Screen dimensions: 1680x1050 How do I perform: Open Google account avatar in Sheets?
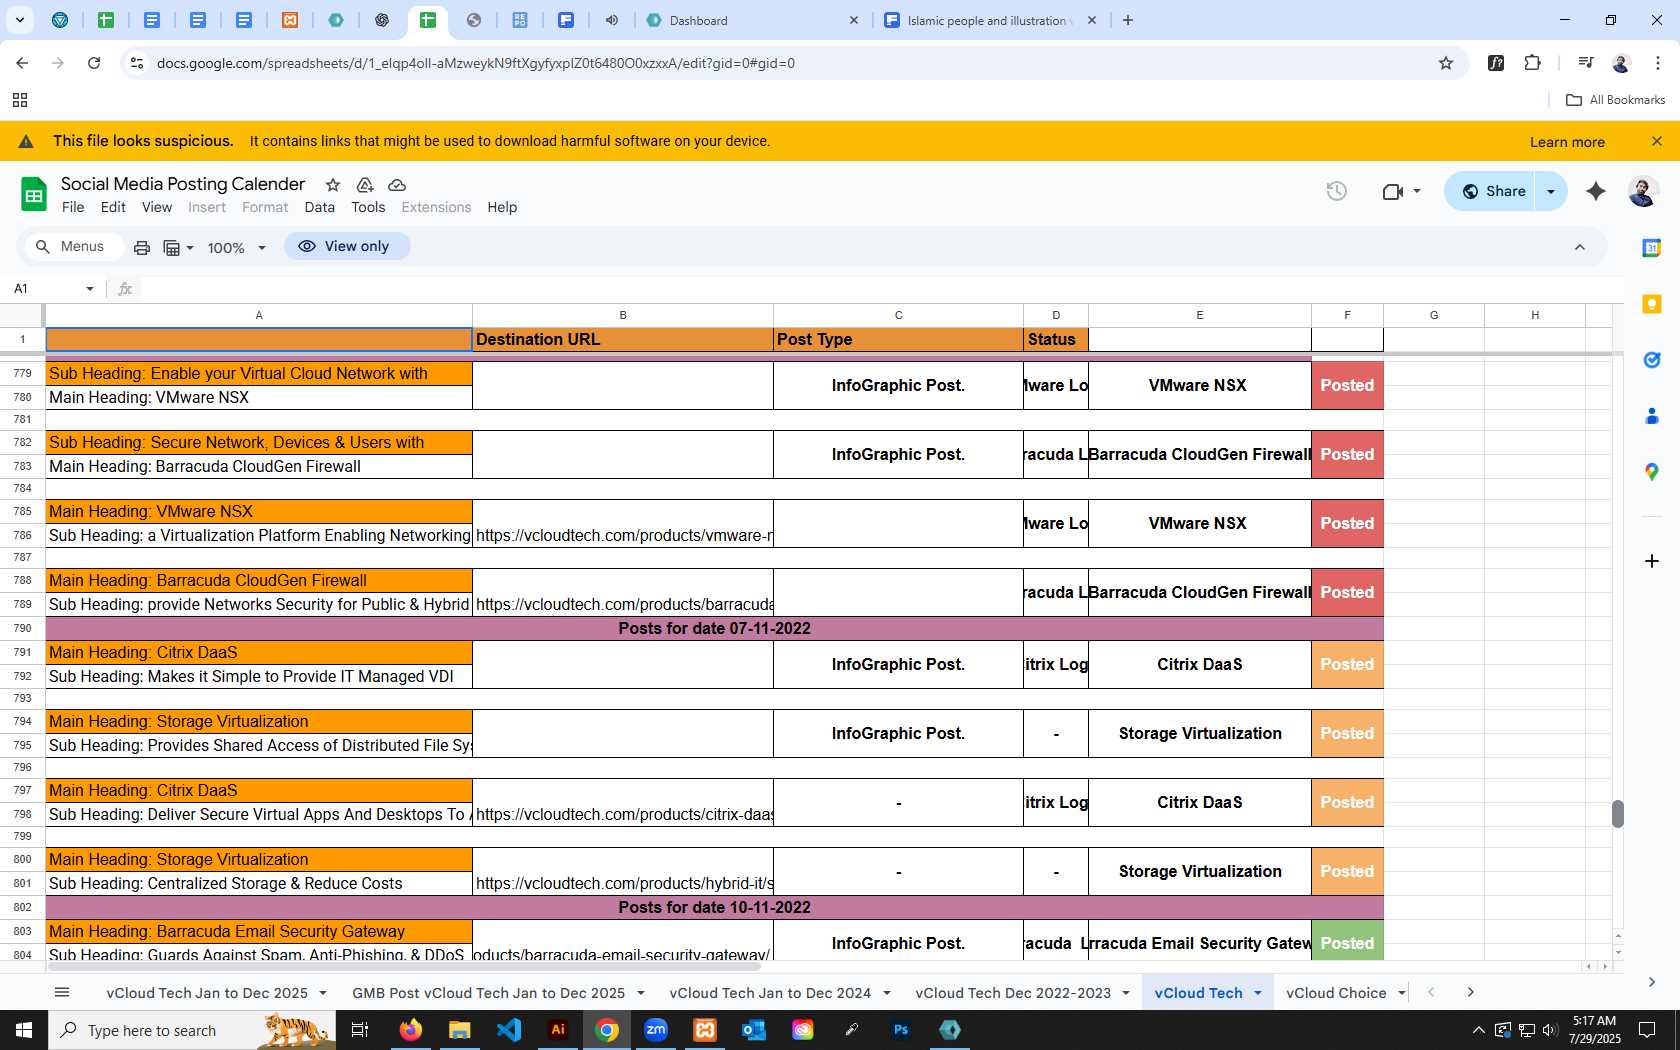tap(1643, 191)
